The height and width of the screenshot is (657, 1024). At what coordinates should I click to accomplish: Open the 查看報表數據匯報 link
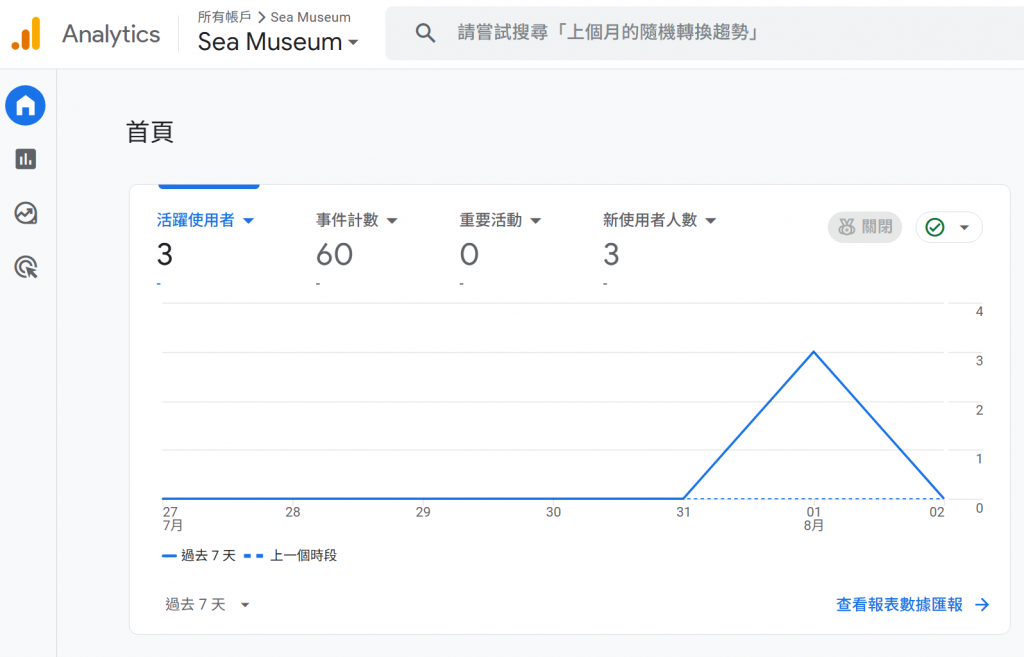click(x=899, y=604)
